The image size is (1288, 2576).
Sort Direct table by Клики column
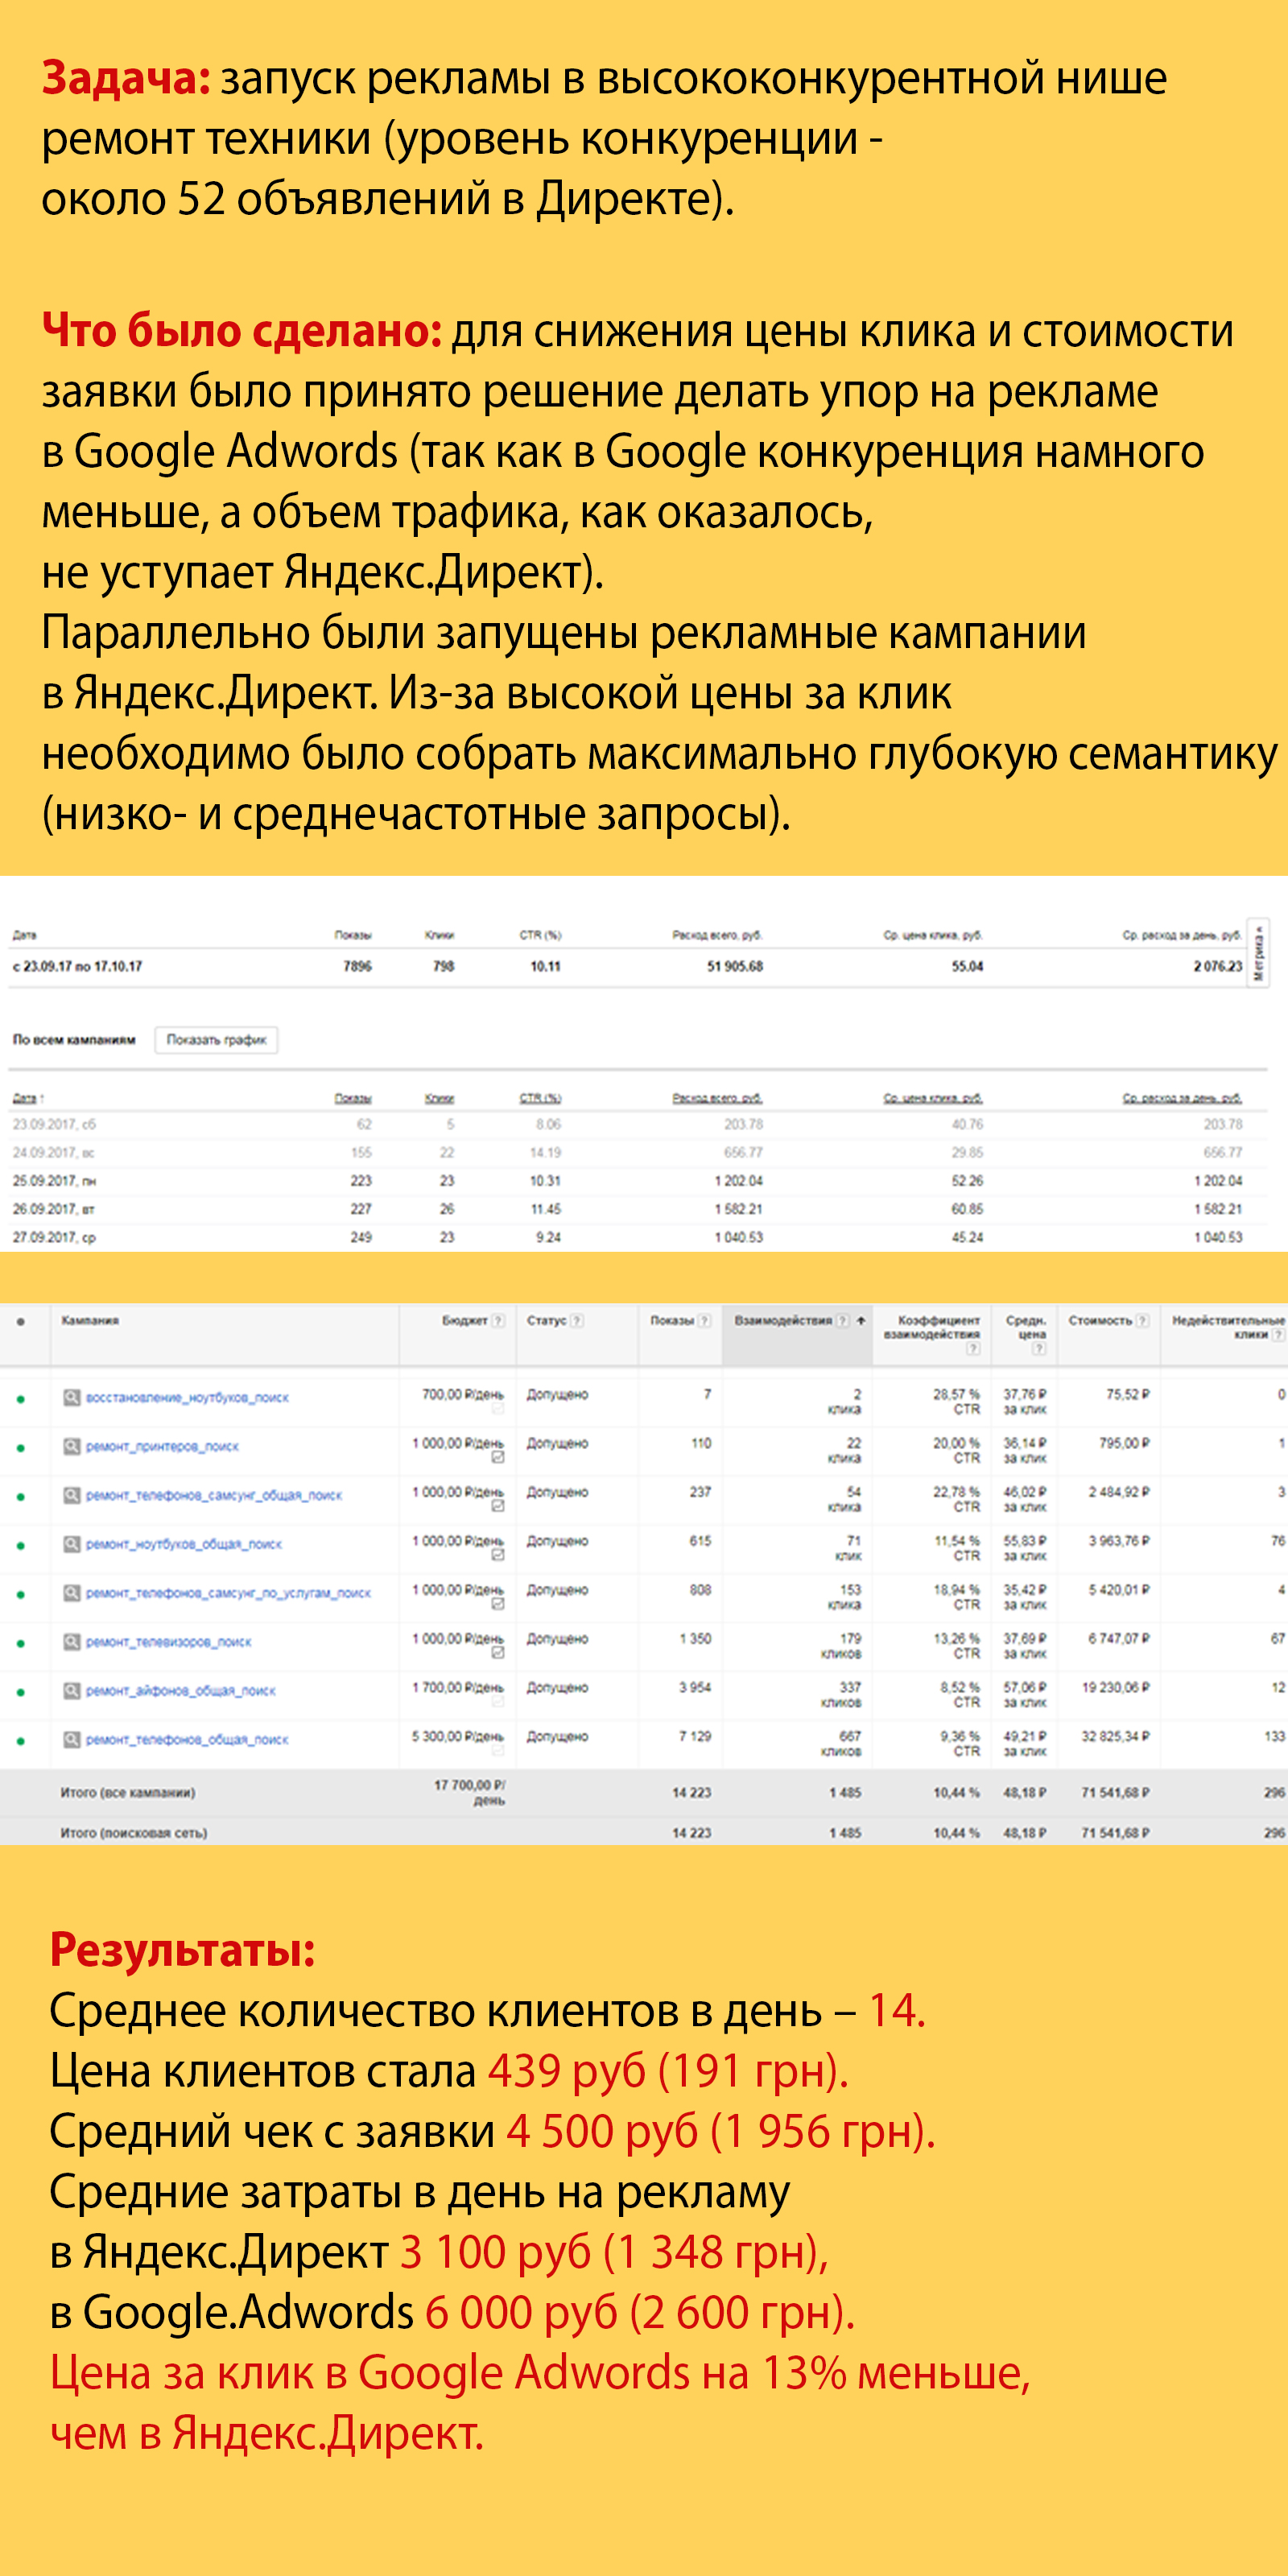pos(439,1098)
